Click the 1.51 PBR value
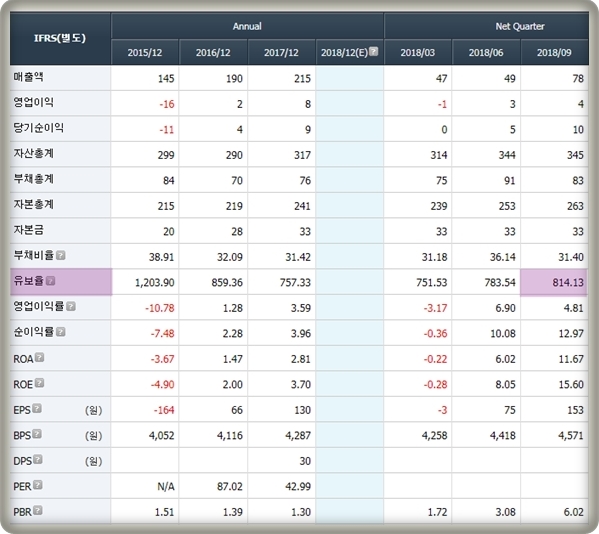This screenshot has height=534, width=599. click(165, 512)
